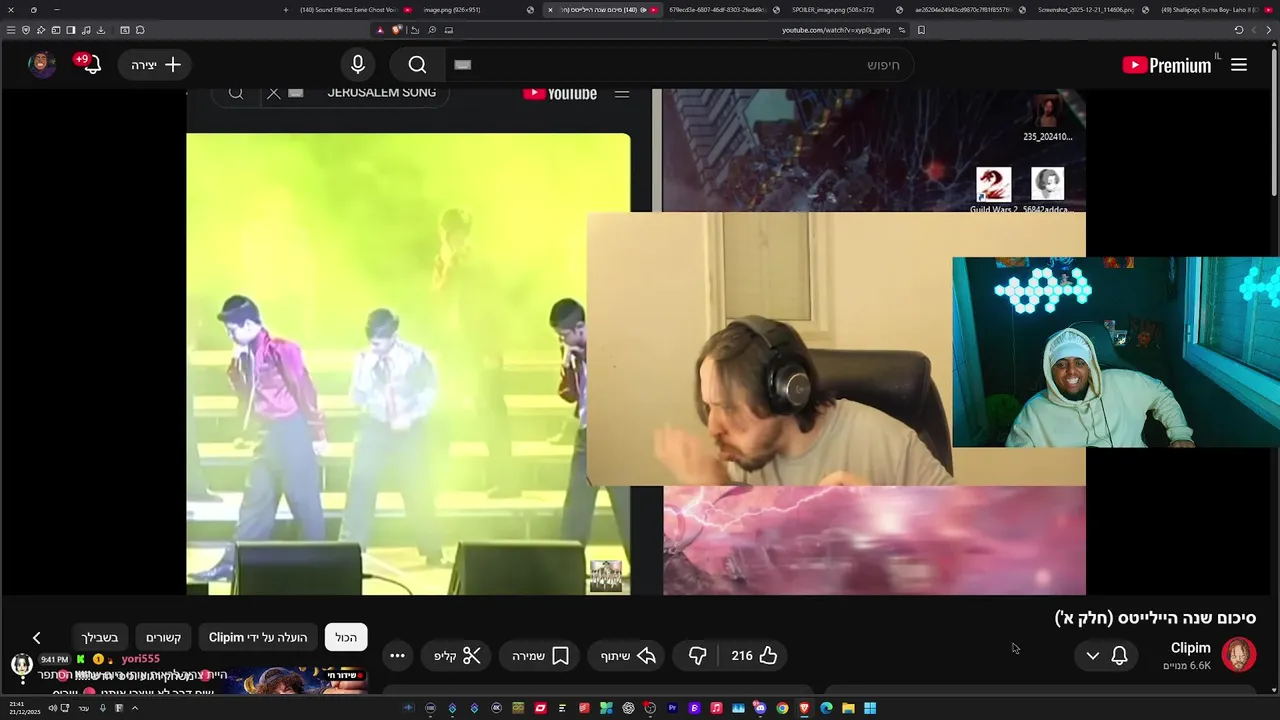This screenshot has height=720, width=1280.
Task: Select the הכול filter chip
Action: (x=346, y=638)
